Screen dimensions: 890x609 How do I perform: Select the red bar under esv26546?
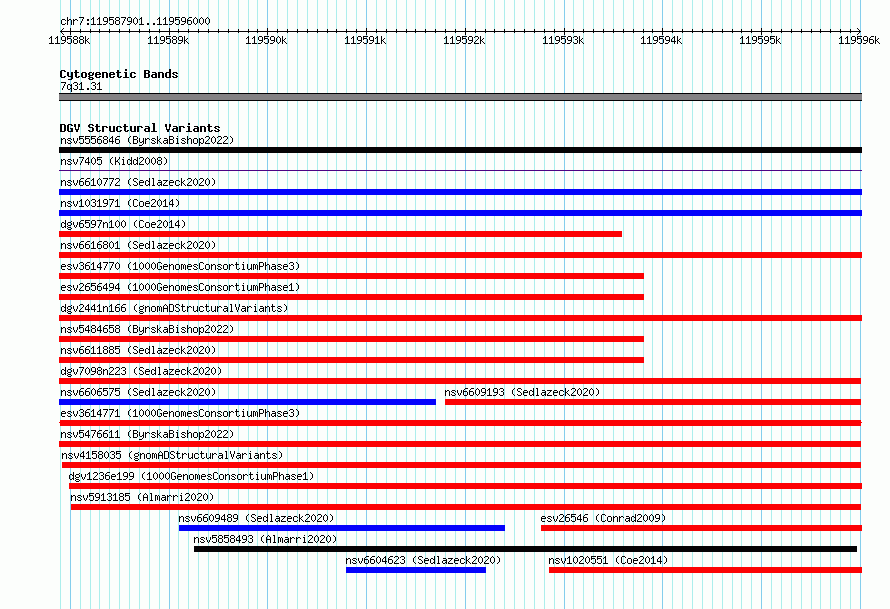pyautogui.click(x=702, y=528)
